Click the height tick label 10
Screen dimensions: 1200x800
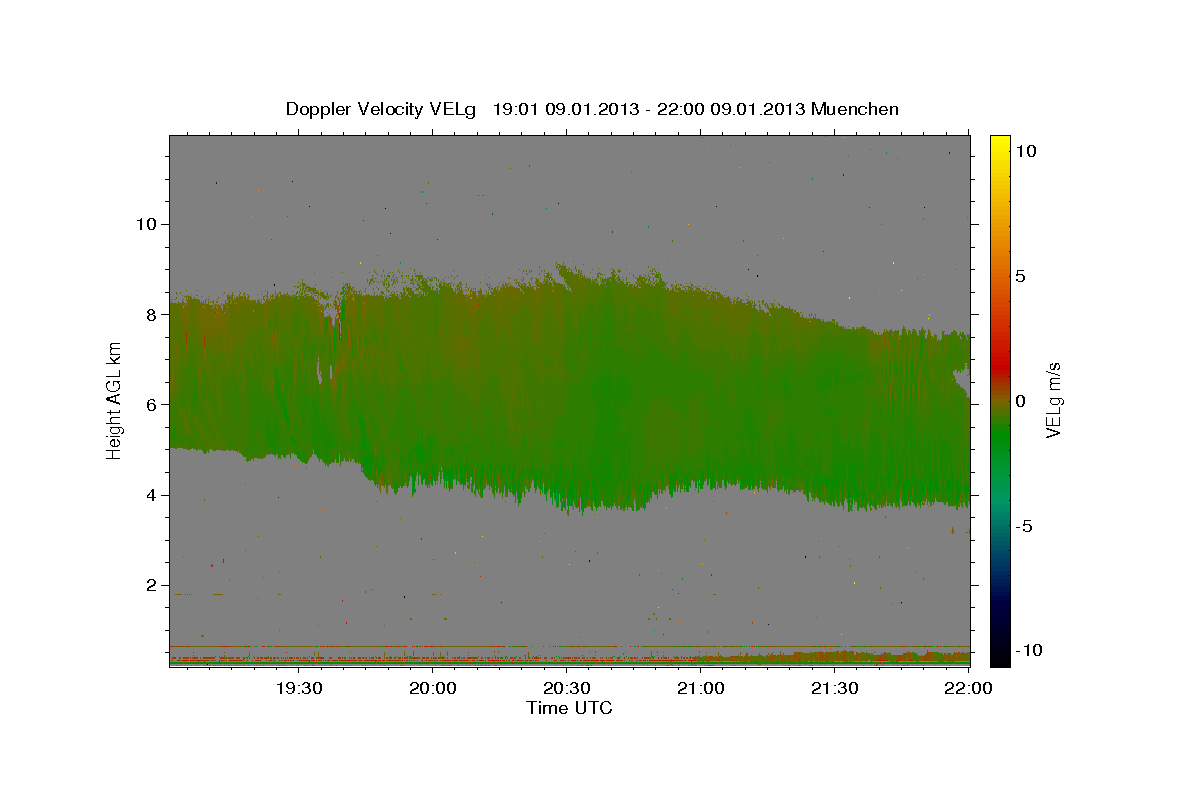coord(147,223)
